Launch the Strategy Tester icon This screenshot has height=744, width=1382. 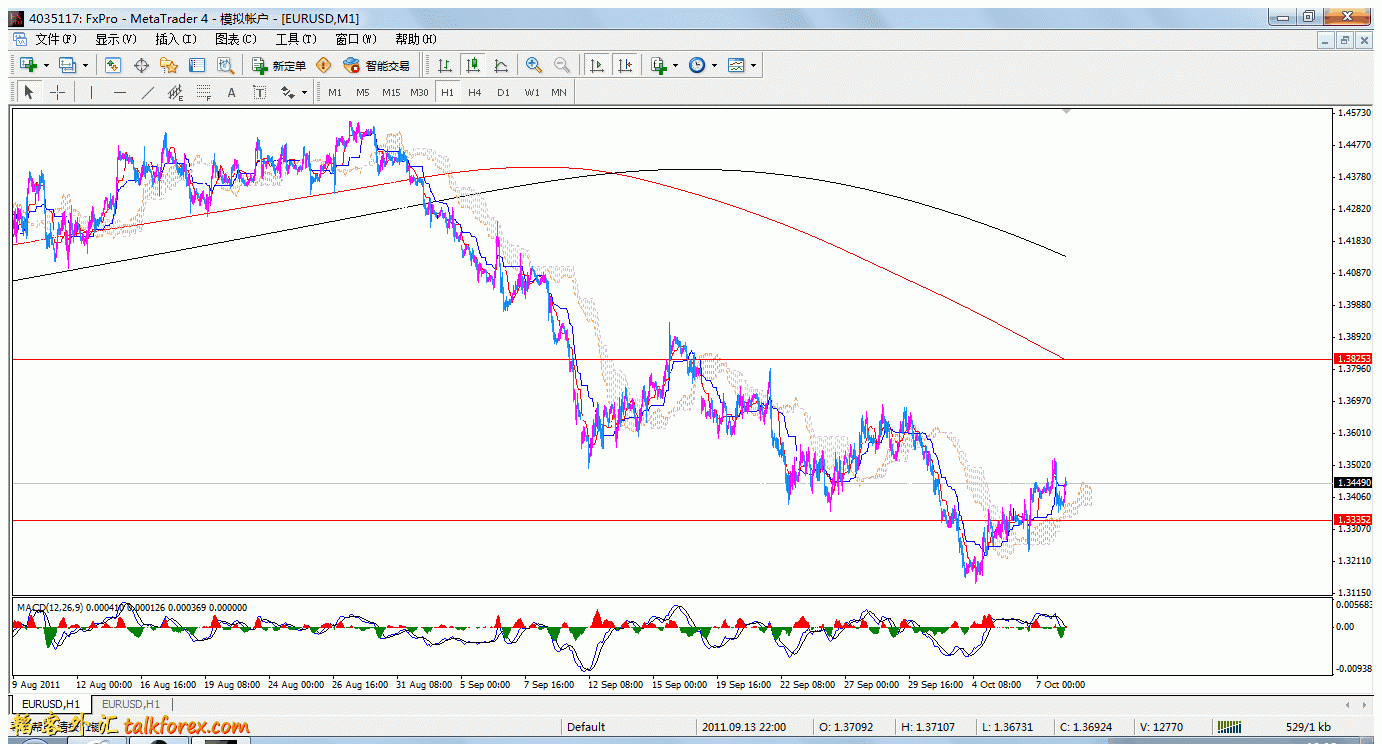[x=226, y=65]
